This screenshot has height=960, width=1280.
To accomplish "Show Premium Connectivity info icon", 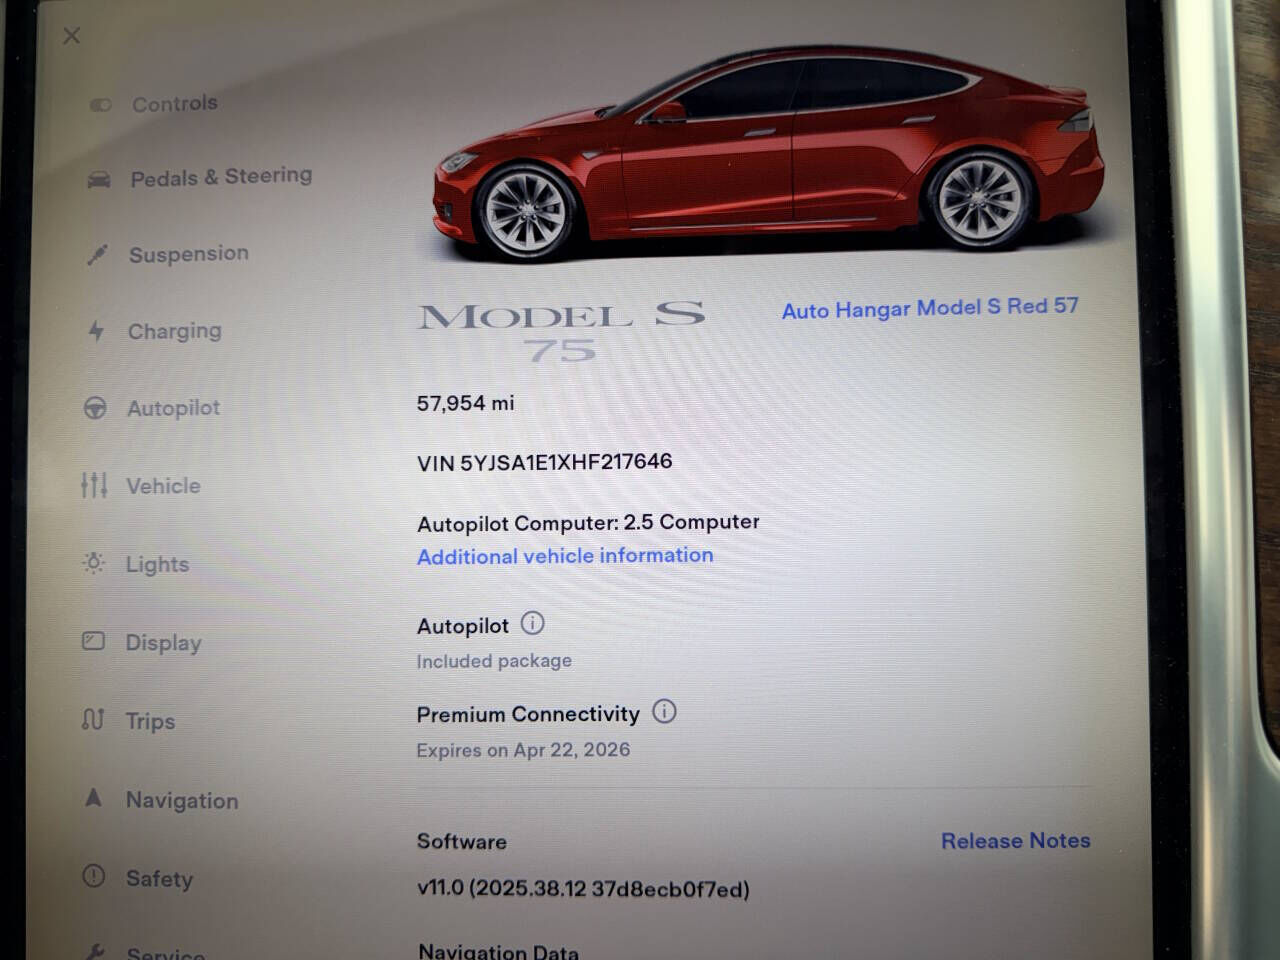I will tap(664, 711).
